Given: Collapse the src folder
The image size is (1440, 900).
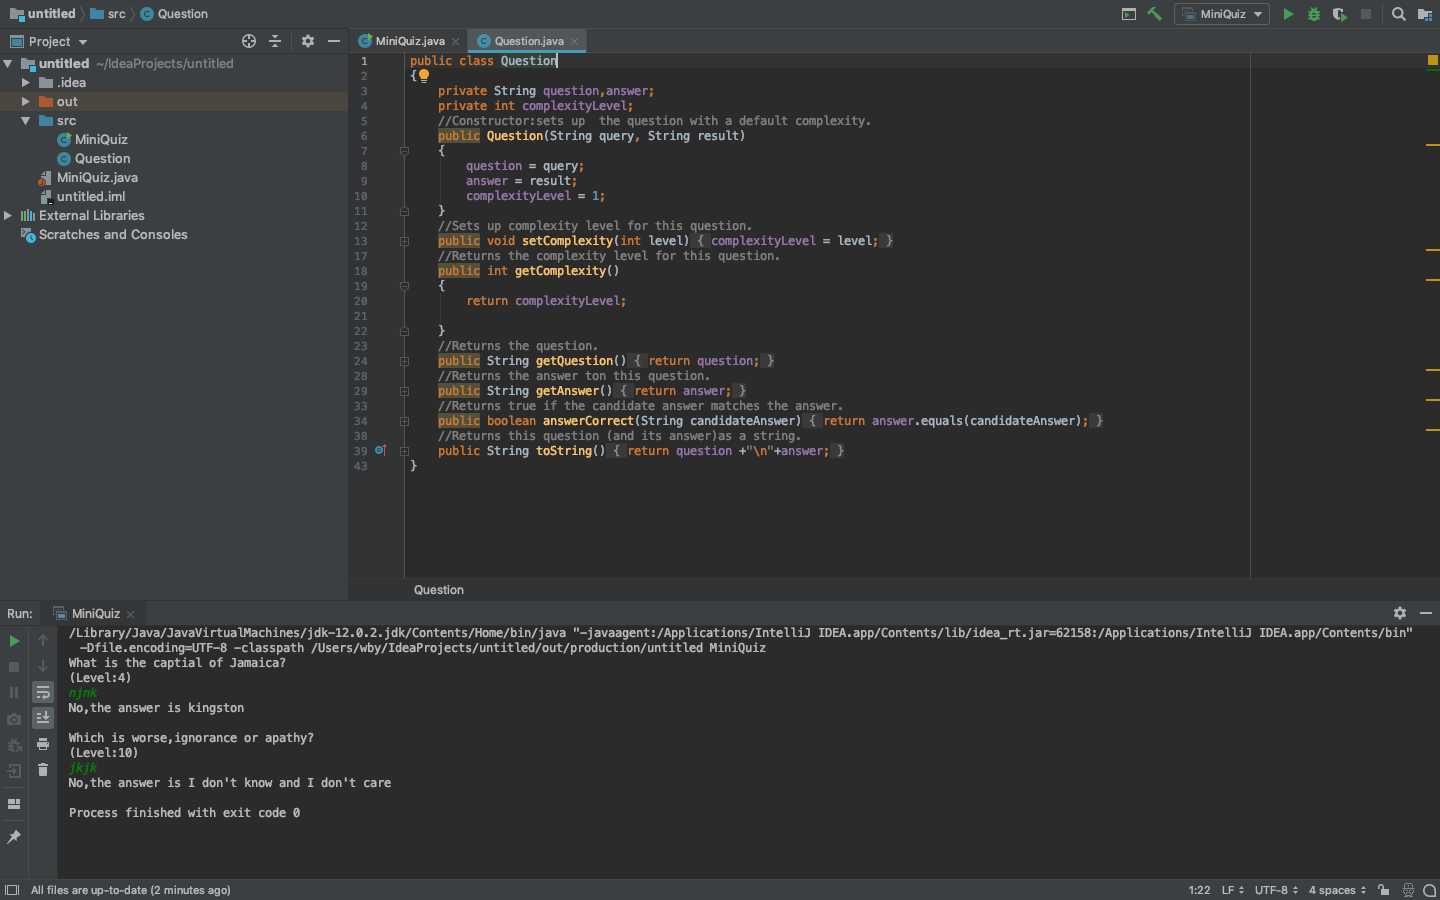Looking at the screenshot, I should point(26,120).
